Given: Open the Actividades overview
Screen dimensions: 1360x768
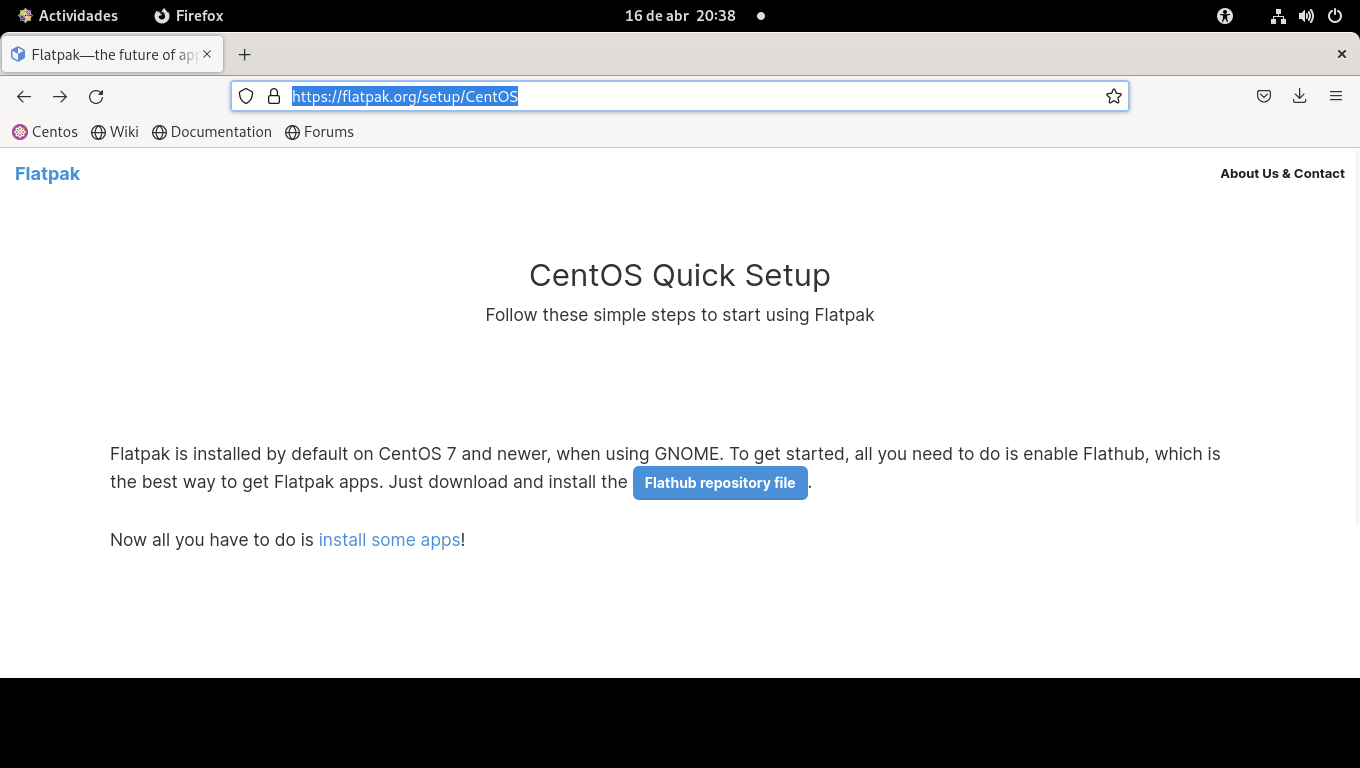Looking at the screenshot, I should click(68, 16).
